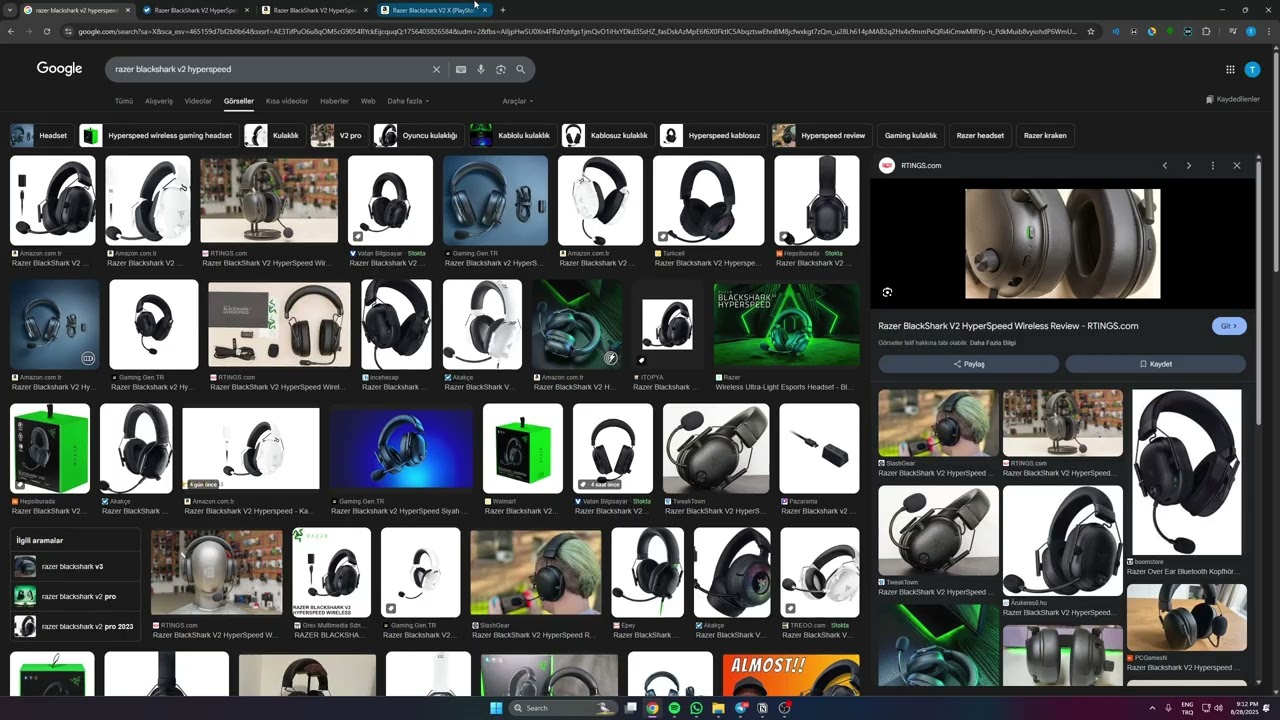
Task: Open the Kısa videolar tab
Action: coord(287,101)
